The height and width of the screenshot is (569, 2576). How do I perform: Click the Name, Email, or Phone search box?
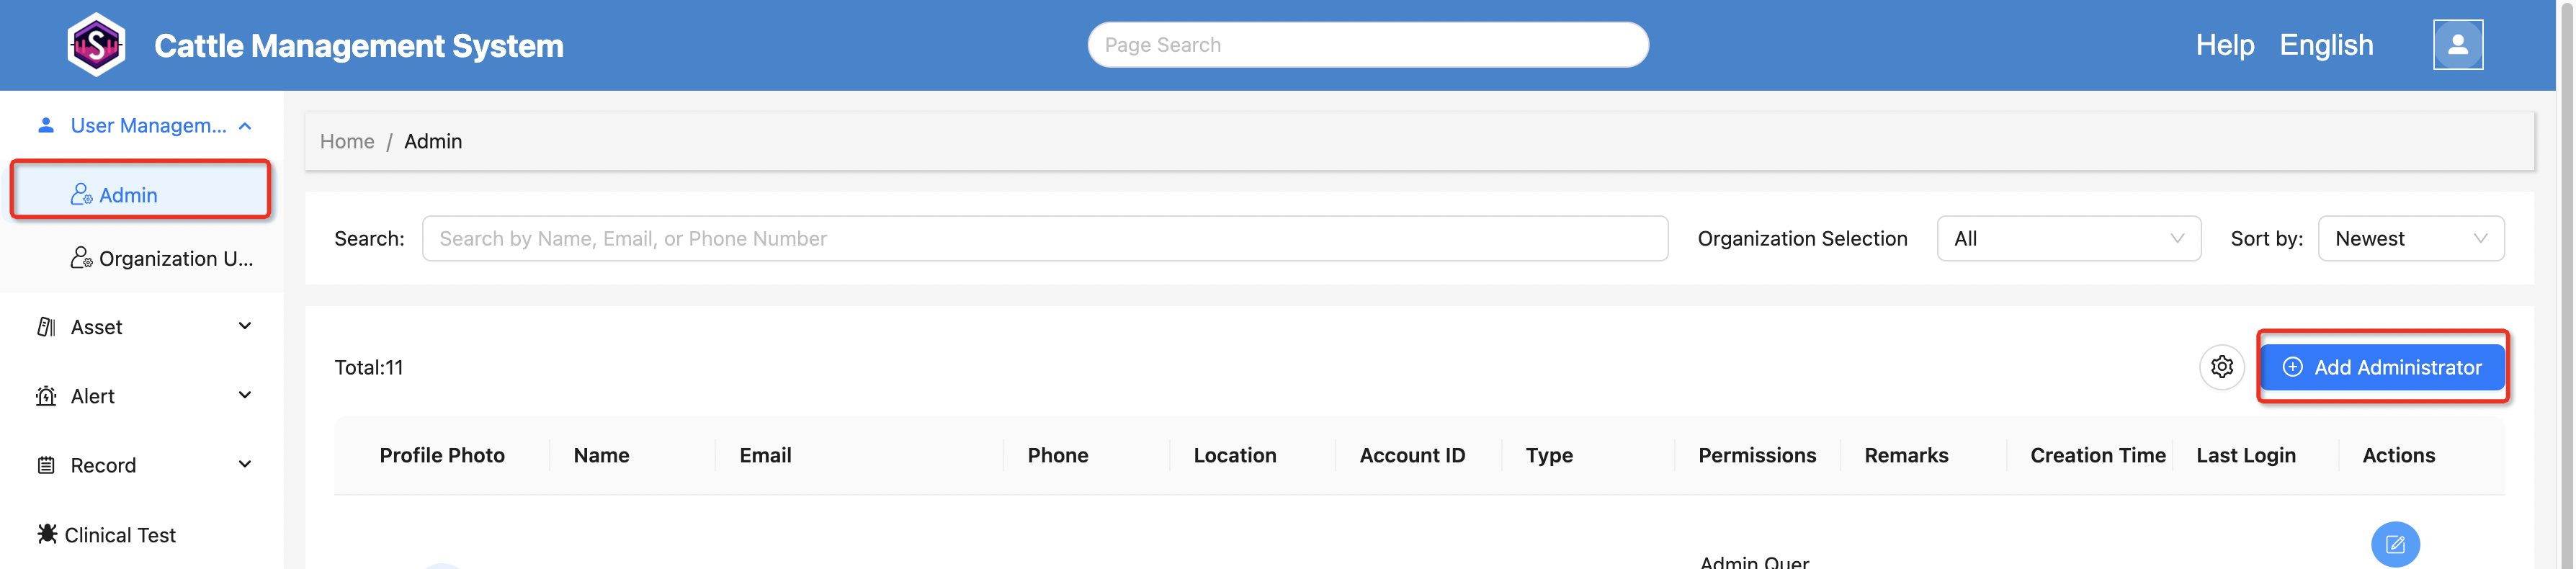tap(1044, 239)
